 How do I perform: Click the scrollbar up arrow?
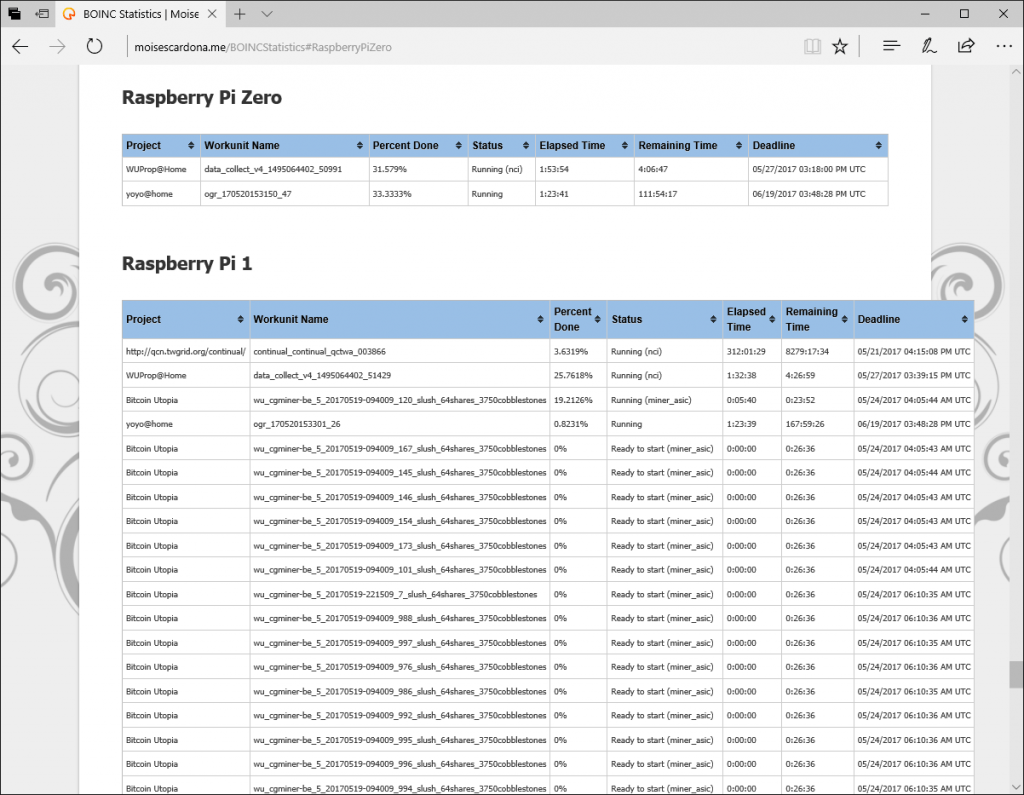click(1016, 71)
